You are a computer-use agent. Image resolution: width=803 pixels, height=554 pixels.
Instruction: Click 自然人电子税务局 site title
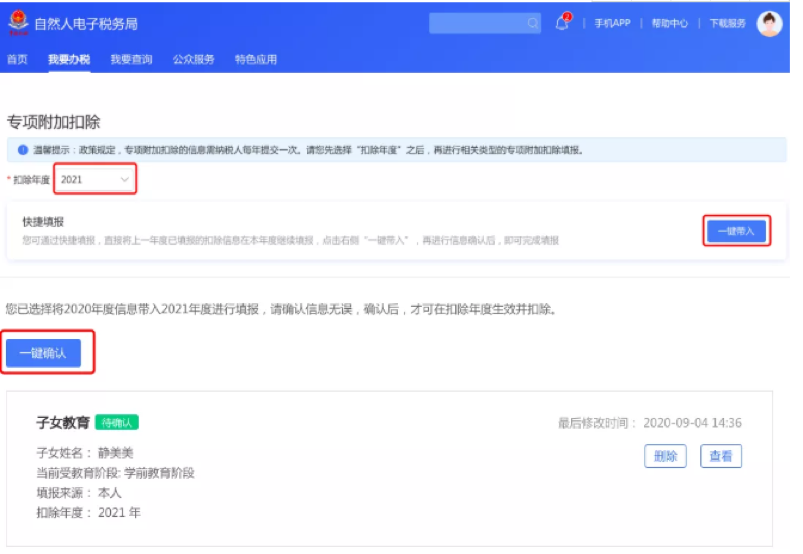(86, 24)
